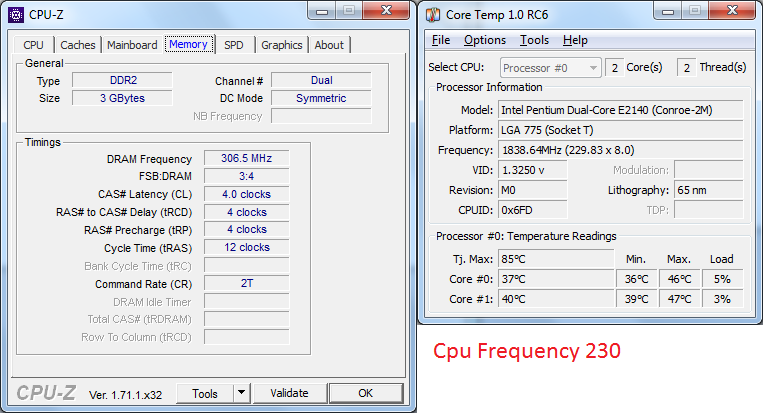Click the FSB:DRAM value 3:4

point(247,176)
